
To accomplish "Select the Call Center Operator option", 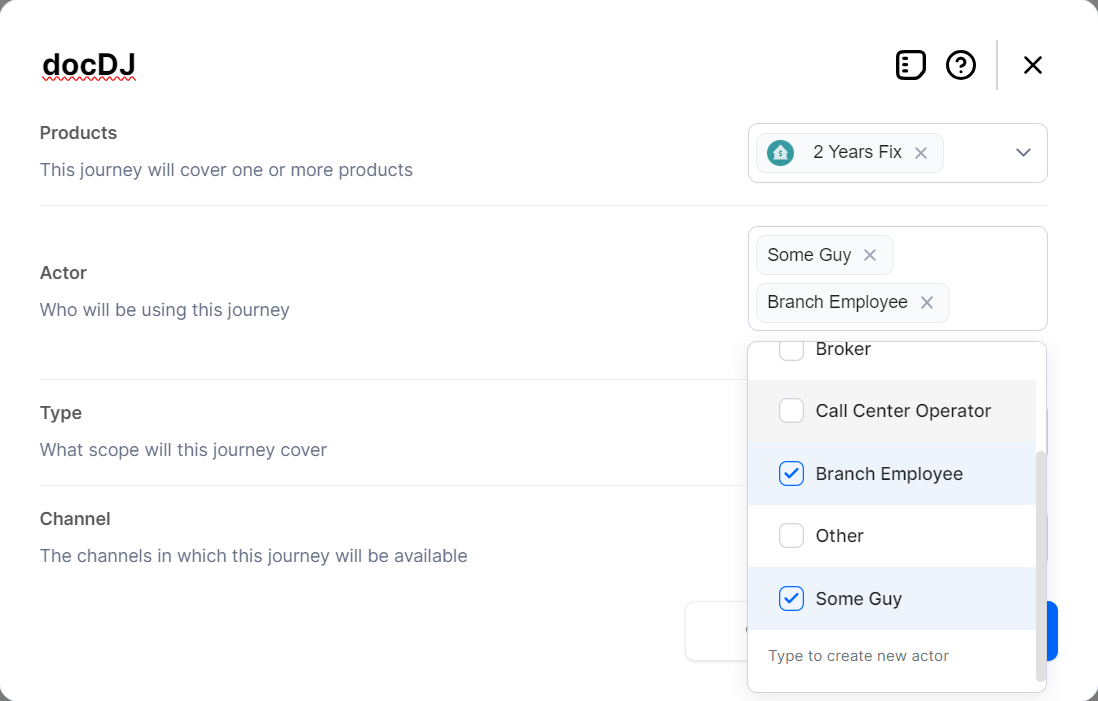I will coord(903,411).
